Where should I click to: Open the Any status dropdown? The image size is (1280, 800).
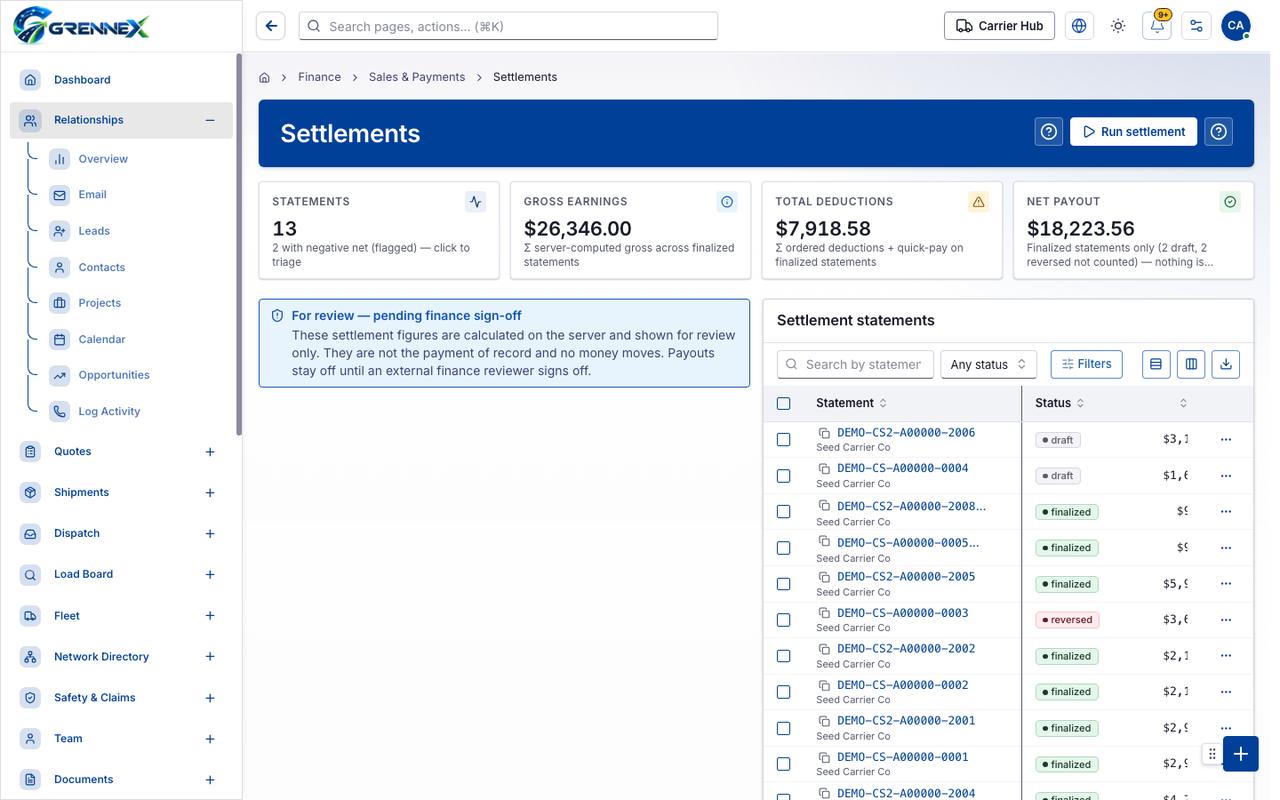click(x=988, y=364)
